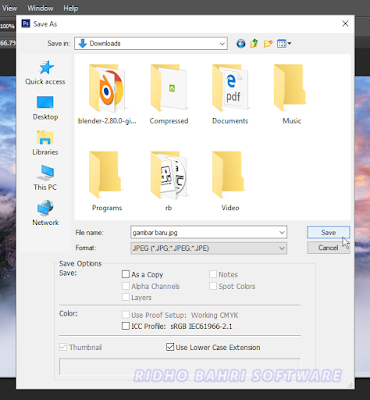370x400 pixels.
Task: Toggle the Alpha Channels checkbox
Action: (126, 286)
